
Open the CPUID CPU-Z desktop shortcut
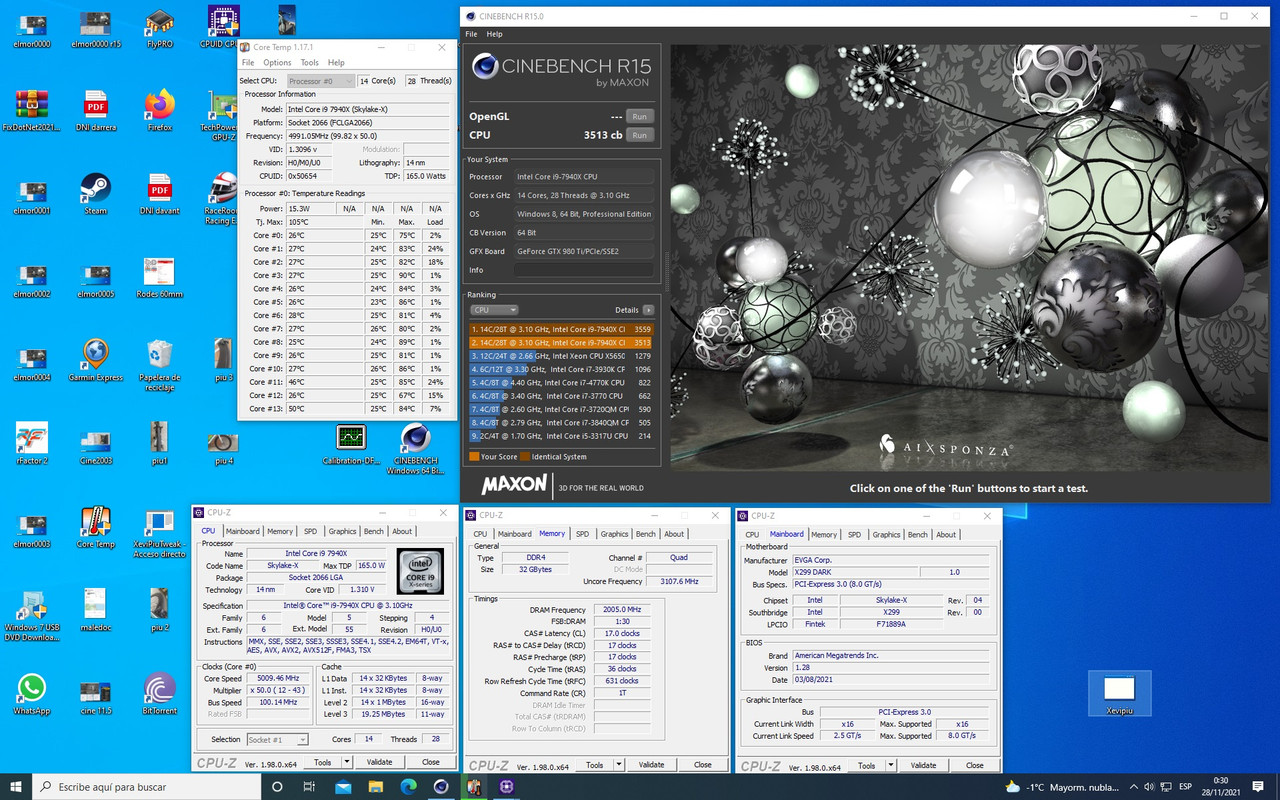coord(223,29)
